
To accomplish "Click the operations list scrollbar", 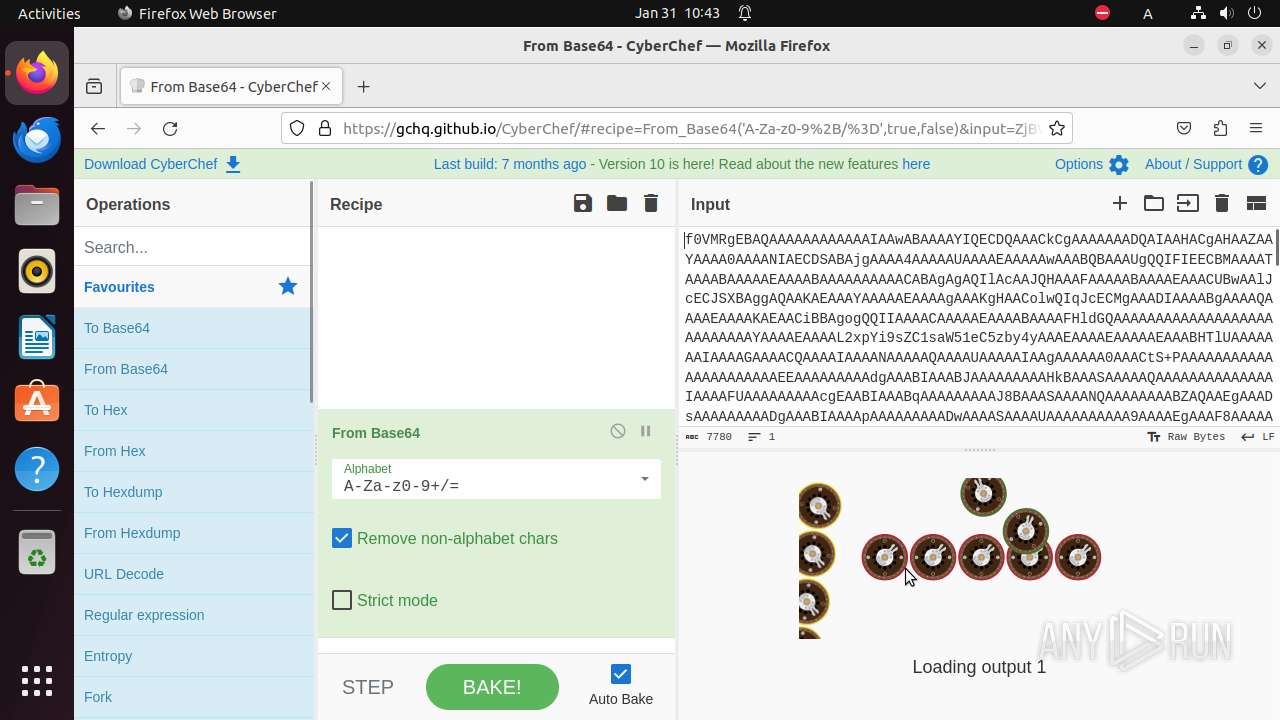I will pyautogui.click(x=312, y=292).
